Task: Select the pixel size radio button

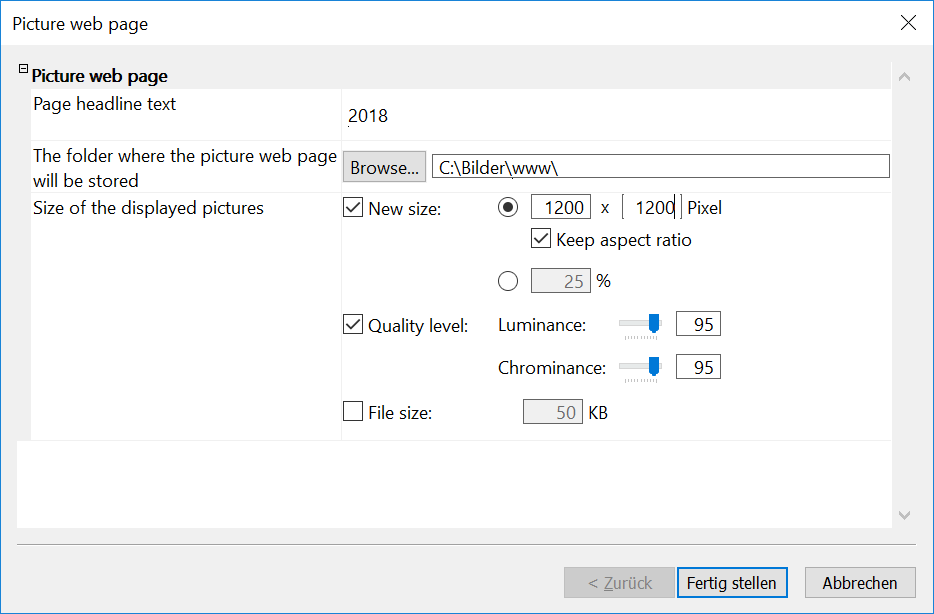Action: coord(508,208)
